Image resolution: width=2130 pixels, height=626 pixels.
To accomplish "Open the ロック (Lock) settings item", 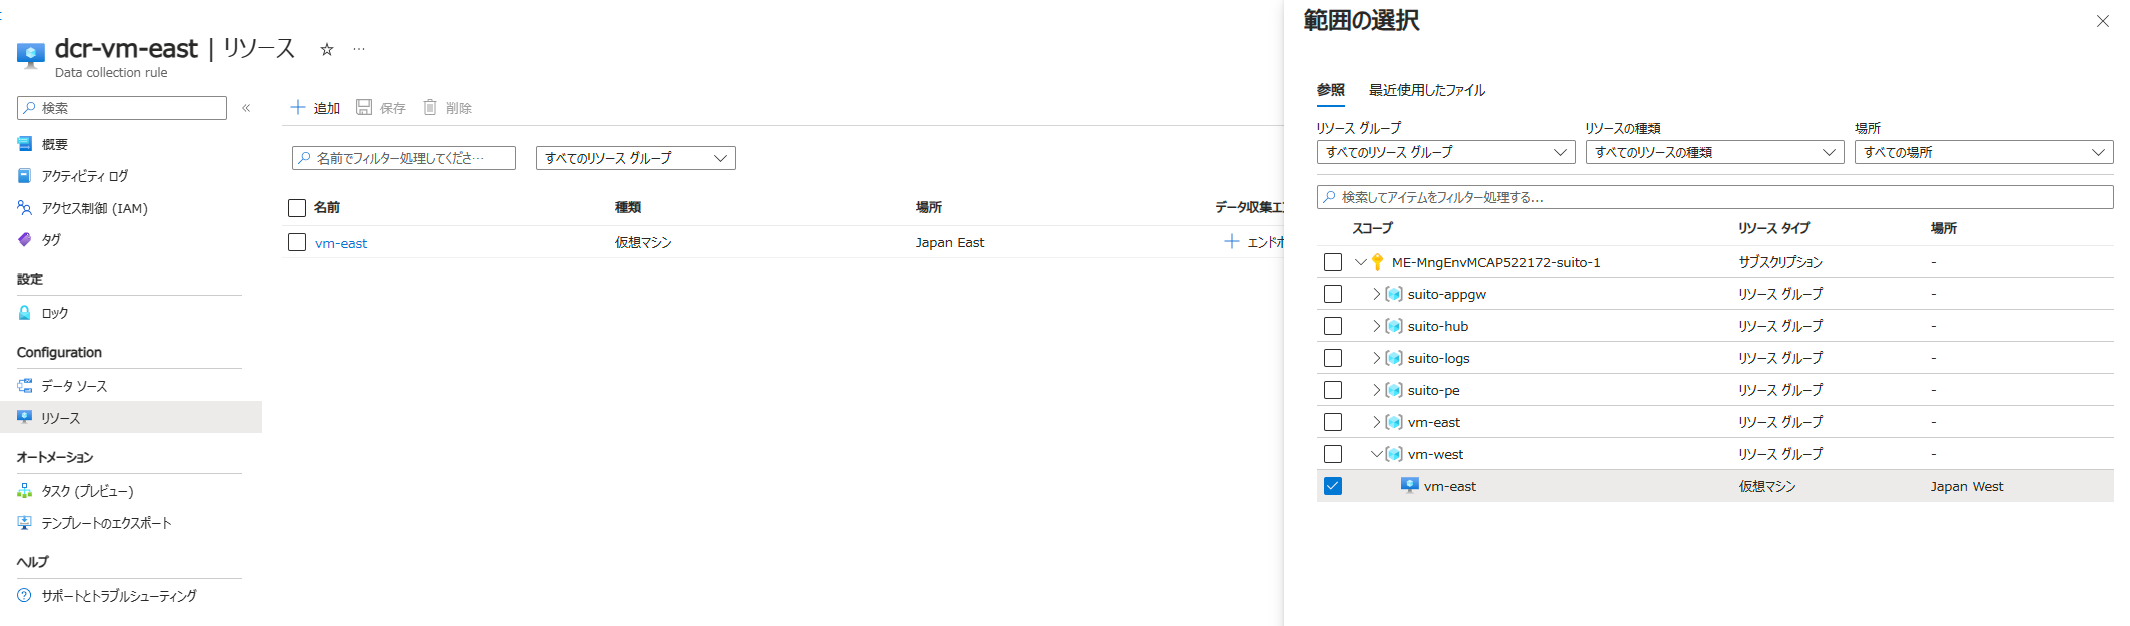I will click(55, 313).
